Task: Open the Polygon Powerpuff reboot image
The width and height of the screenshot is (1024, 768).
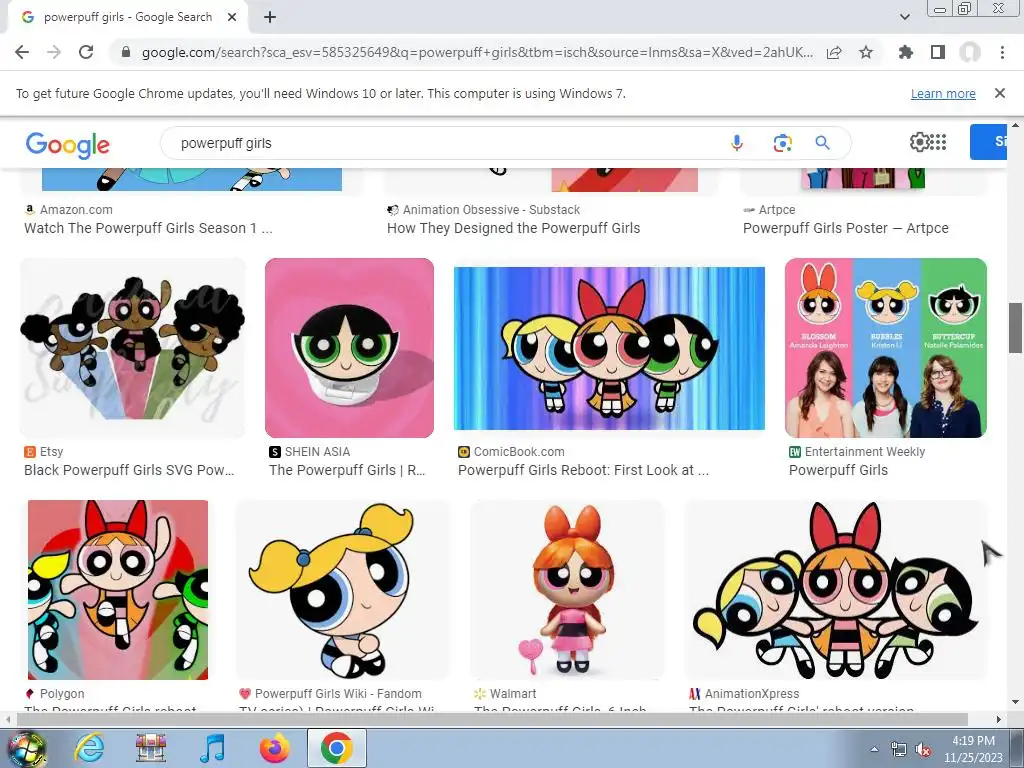Action: point(118,590)
